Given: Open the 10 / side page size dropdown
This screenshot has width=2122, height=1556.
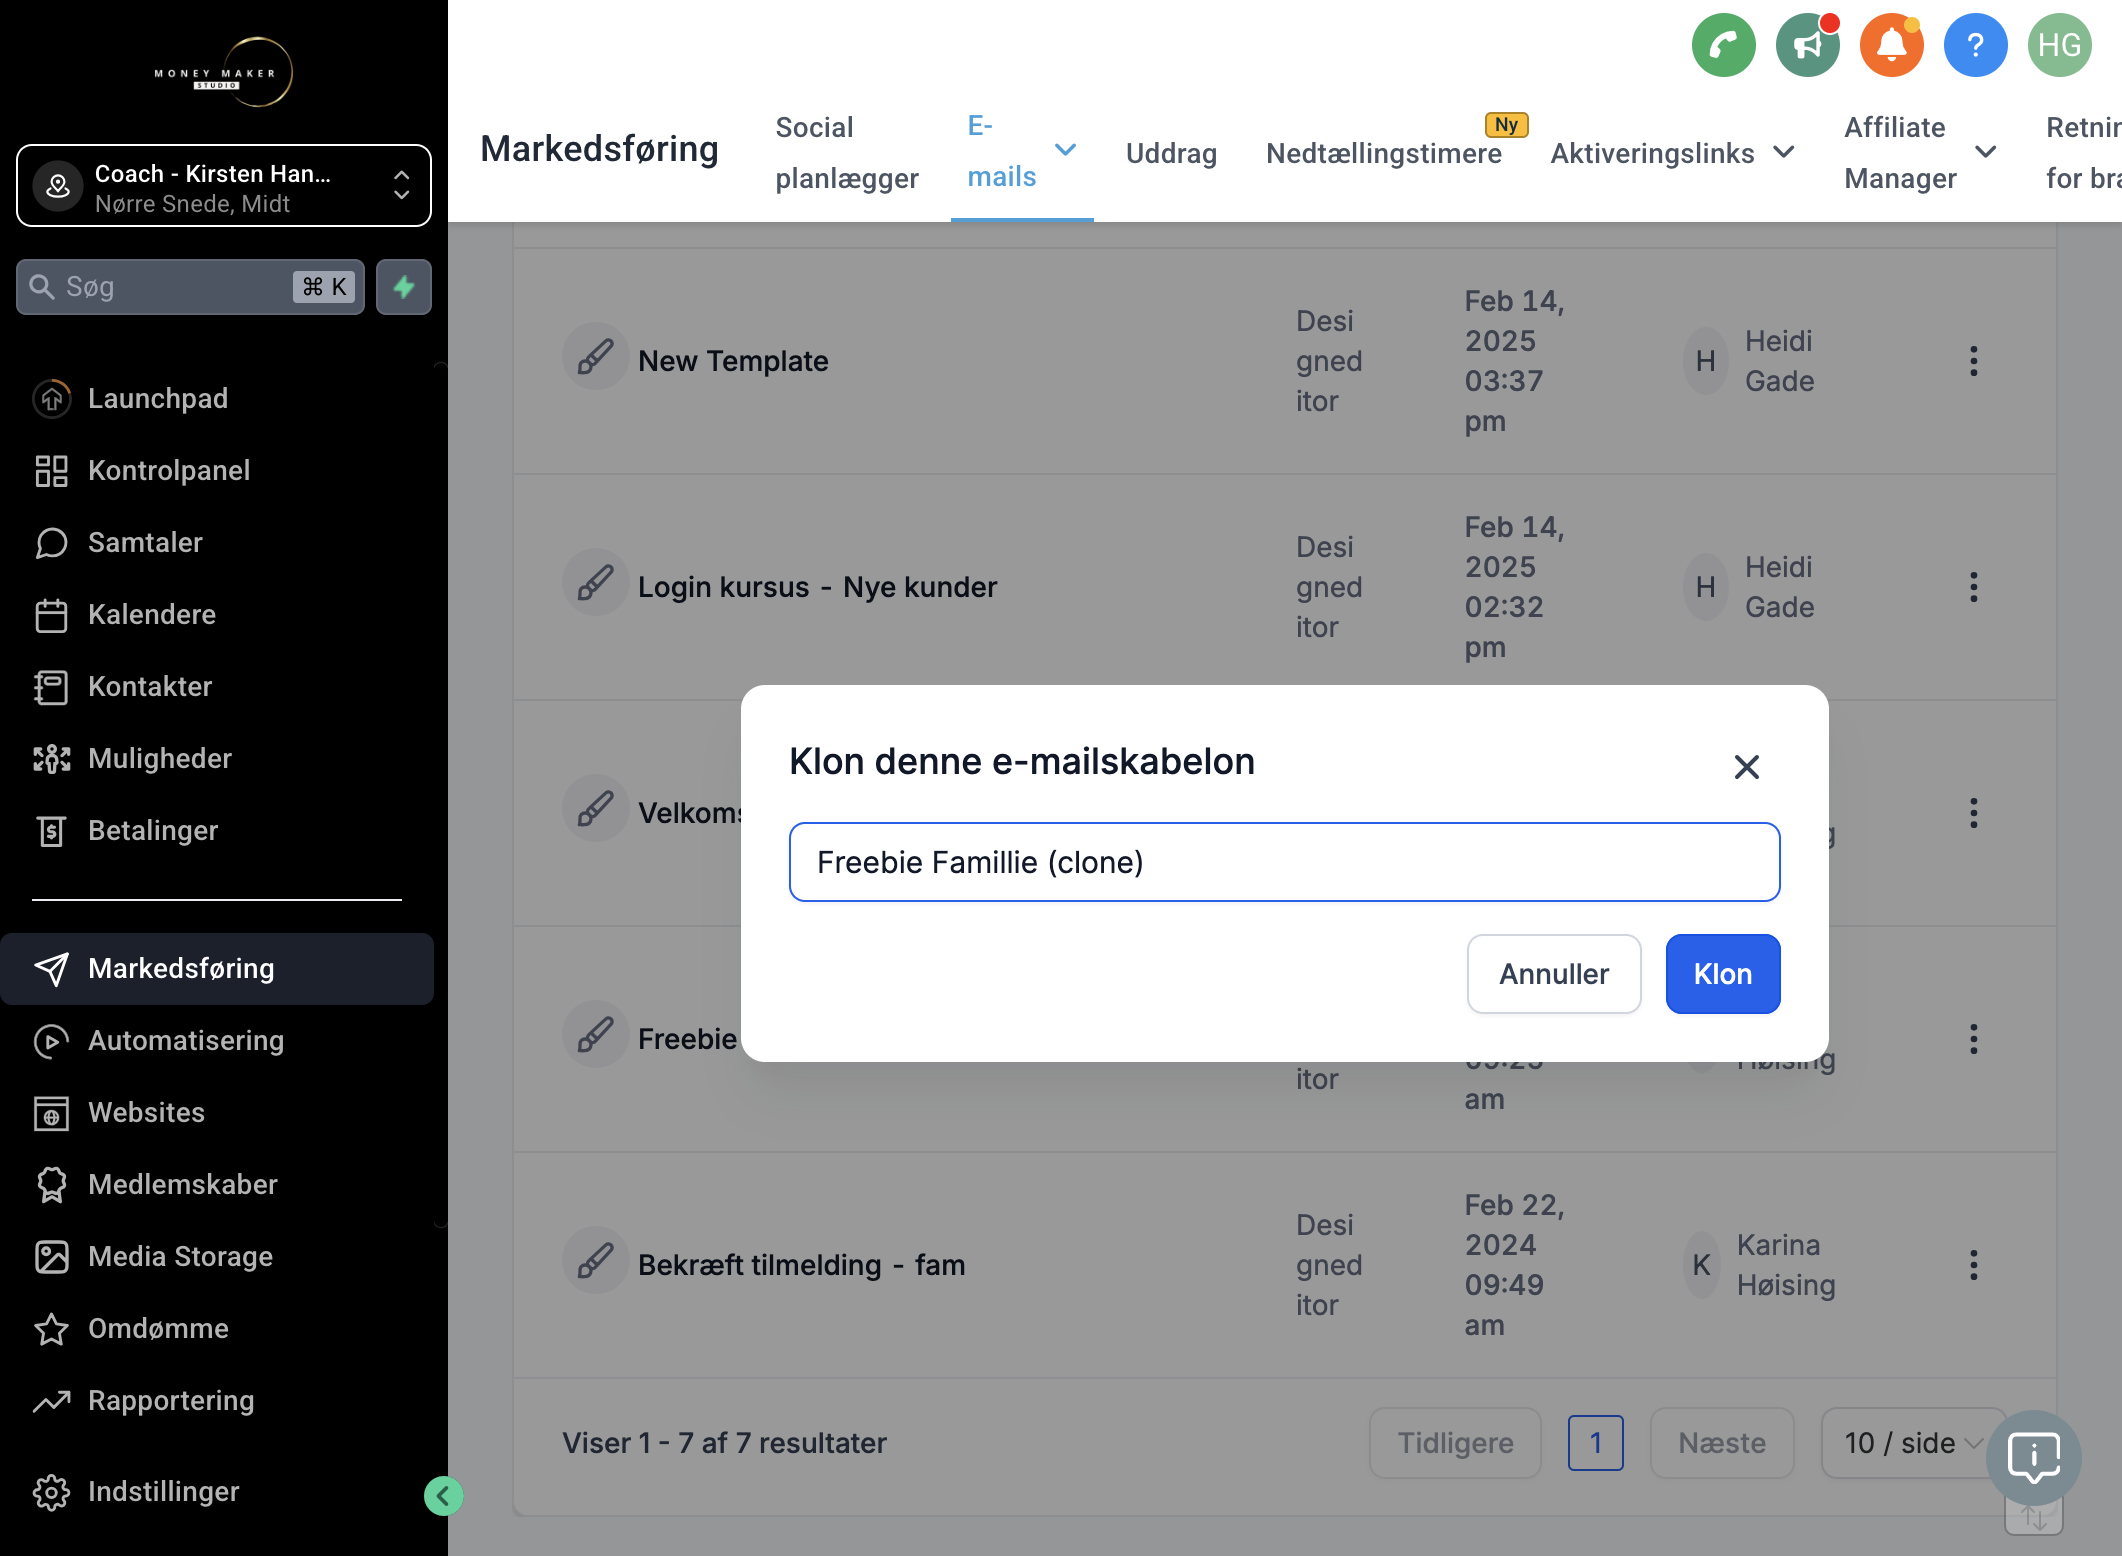Looking at the screenshot, I should (1912, 1443).
